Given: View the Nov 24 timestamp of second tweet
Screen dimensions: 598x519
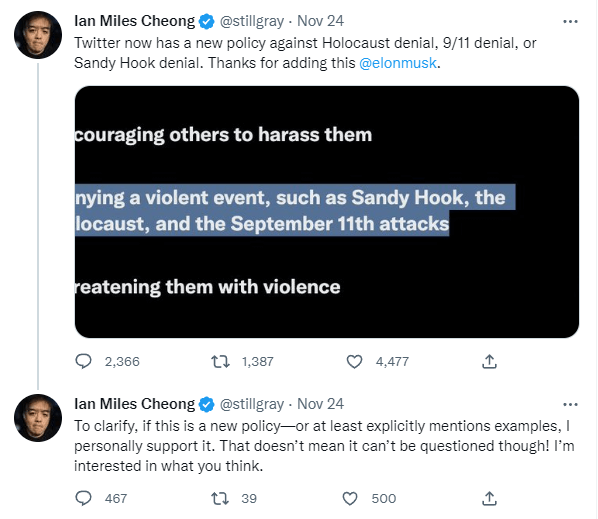Looking at the screenshot, I should pyautogui.click(x=320, y=404).
